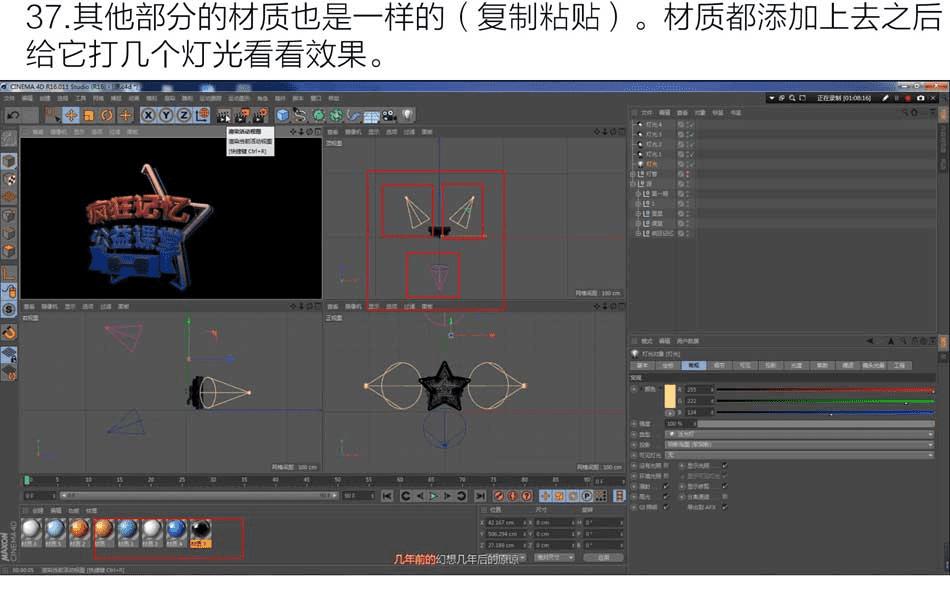This screenshot has width=950, height=594.
Task: Toggle the X axis lock
Action: 148,115
